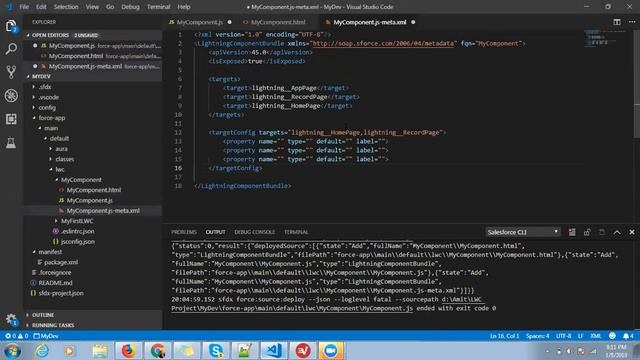Open the Manage gear at activity bar bottom
The height and width of the screenshot is (360, 640).
(x=11, y=319)
